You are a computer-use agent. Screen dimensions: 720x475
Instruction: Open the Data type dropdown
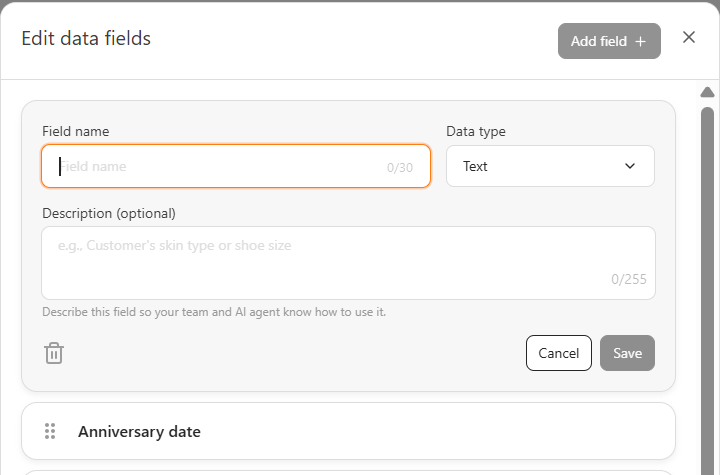coord(550,166)
